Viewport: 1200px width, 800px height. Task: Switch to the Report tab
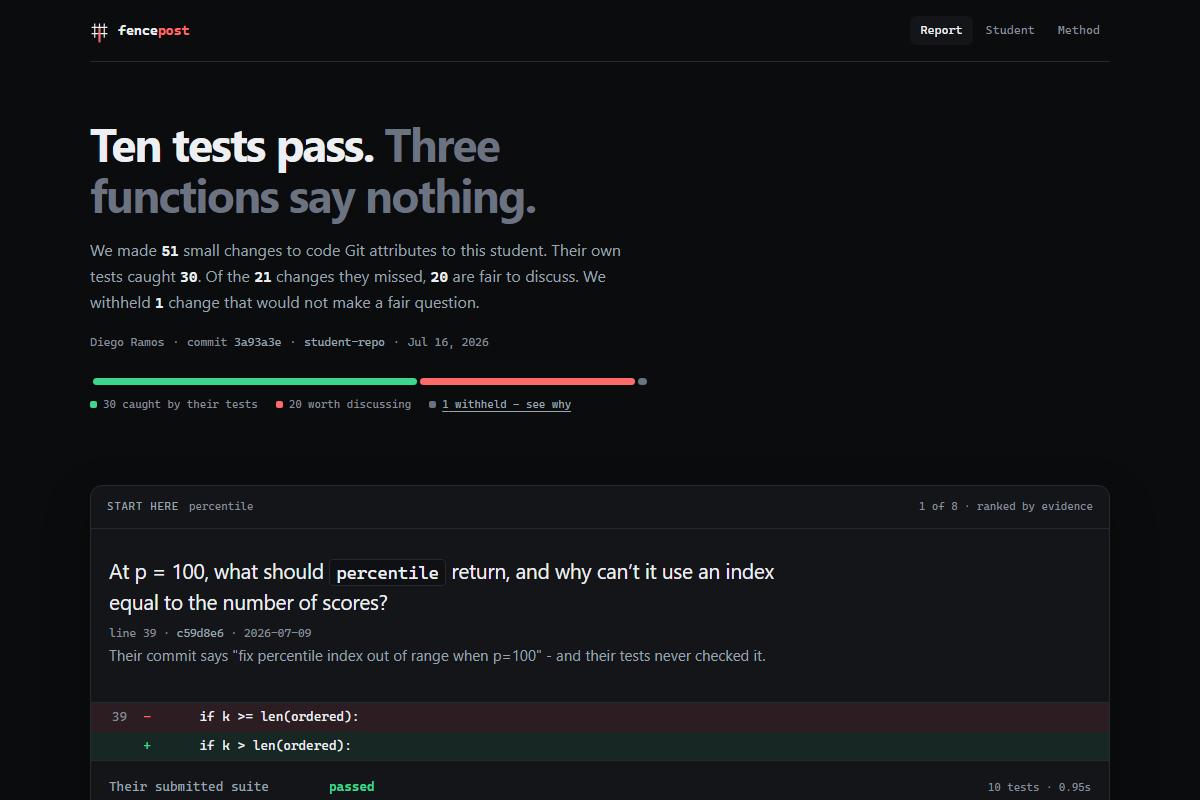(941, 30)
